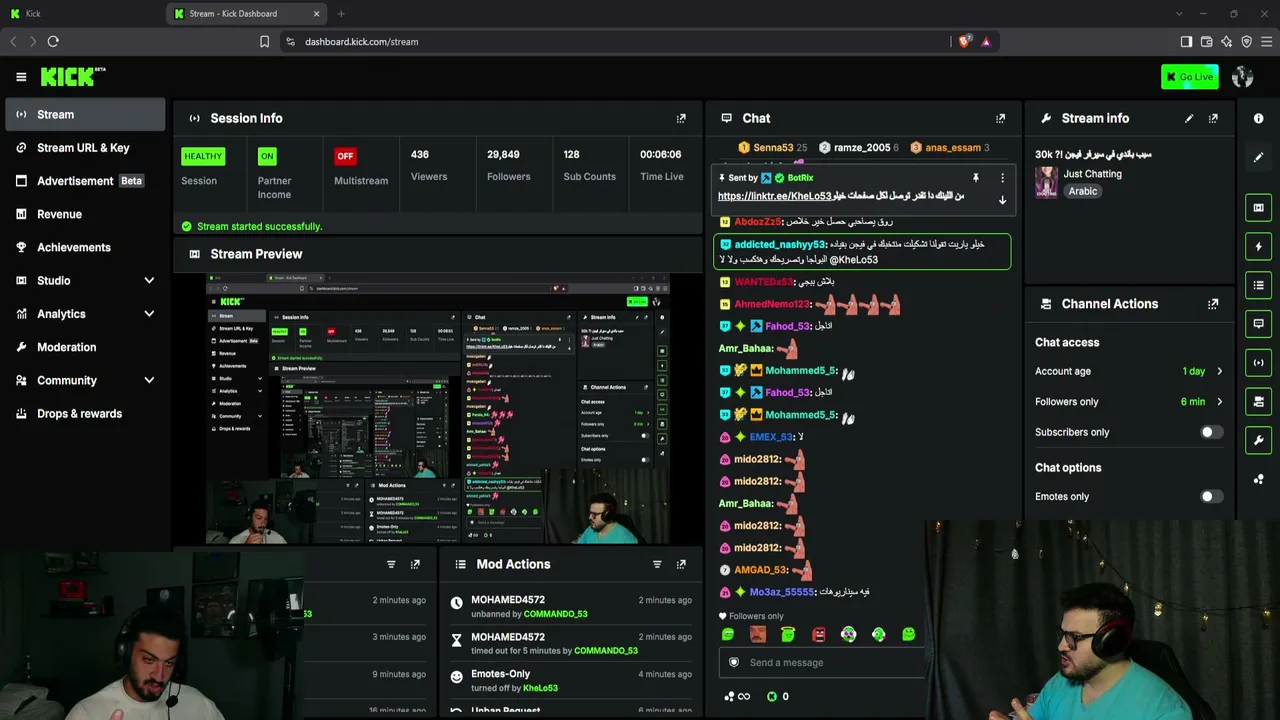Open the linktr.ee/KheLo53 link in pinned message

tap(775, 196)
